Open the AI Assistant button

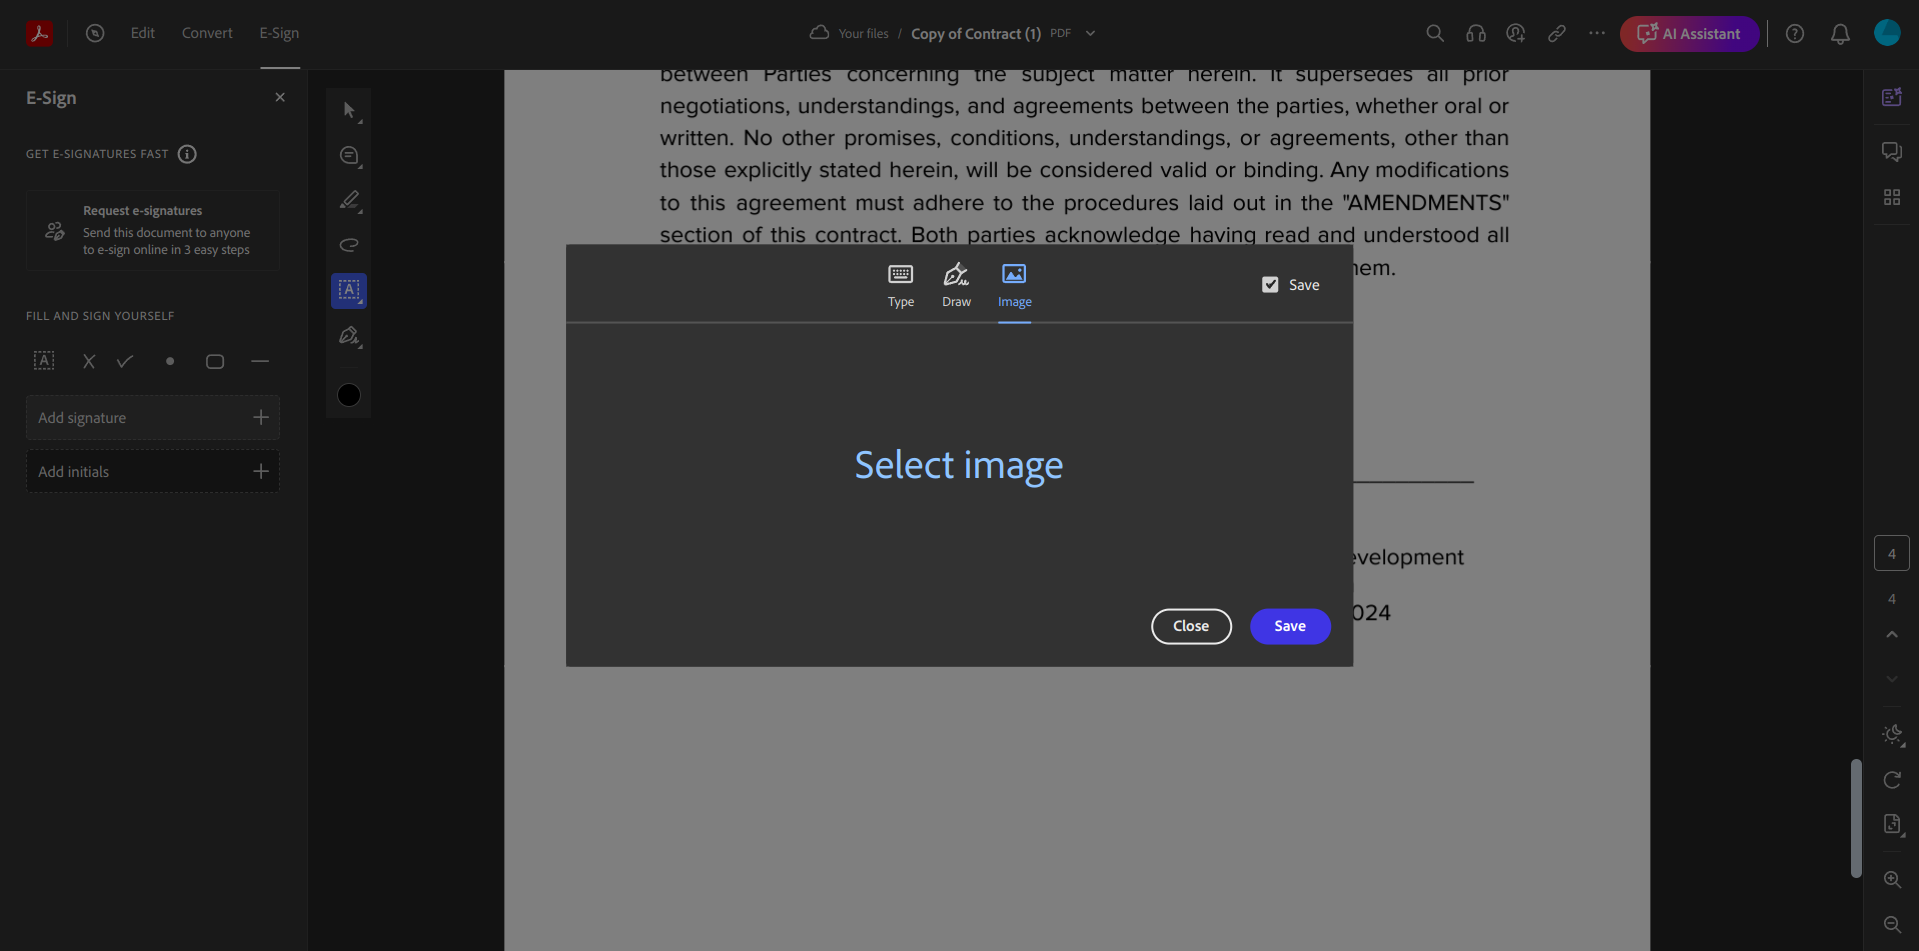pos(1689,34)
